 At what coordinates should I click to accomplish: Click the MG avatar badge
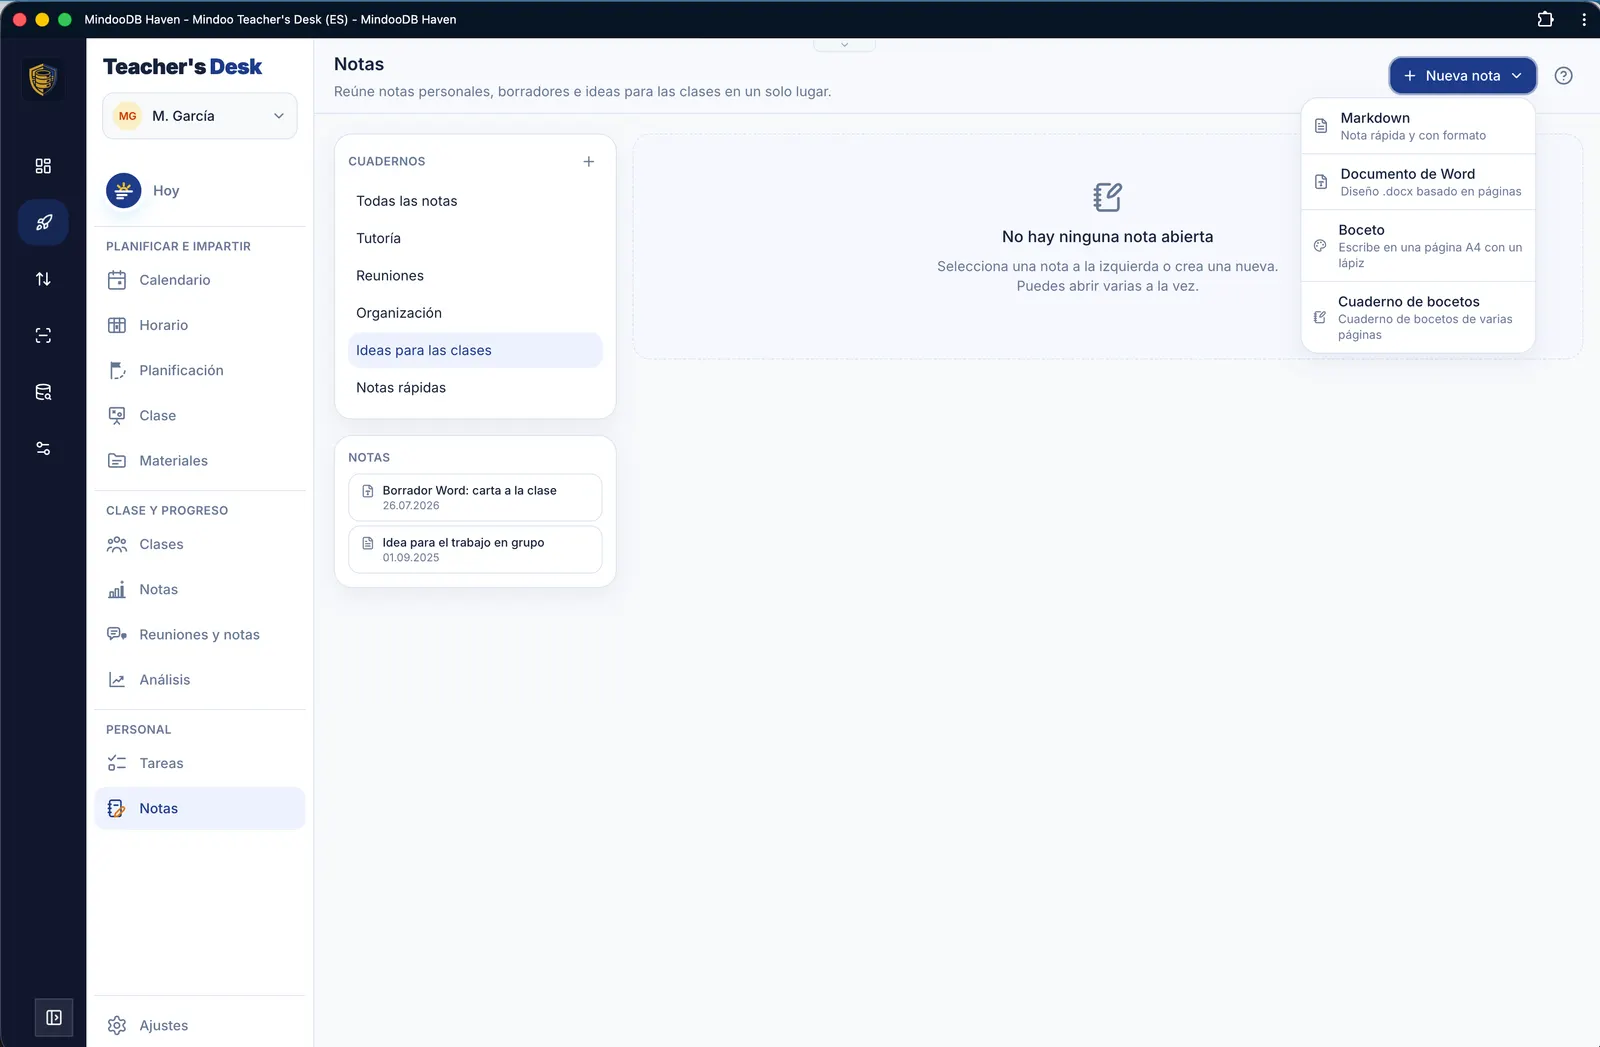128,116
